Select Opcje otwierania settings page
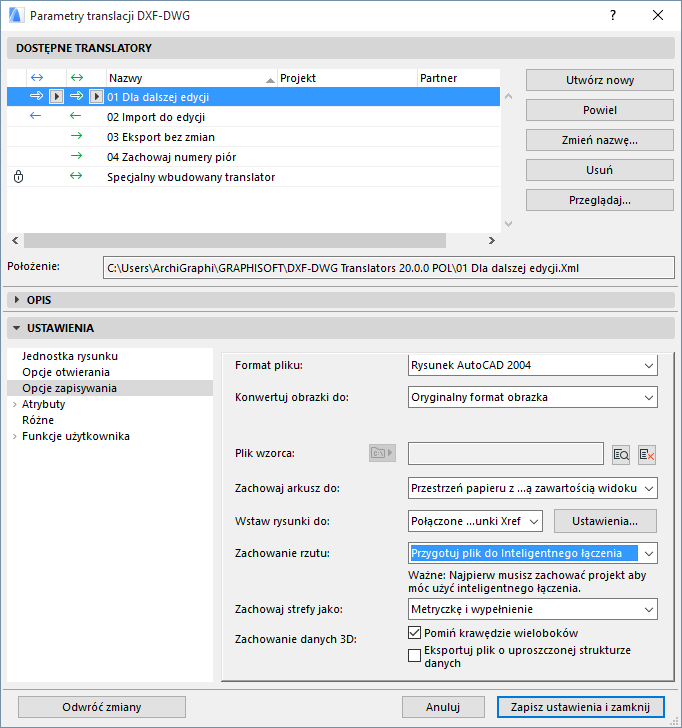 [66, 372]
